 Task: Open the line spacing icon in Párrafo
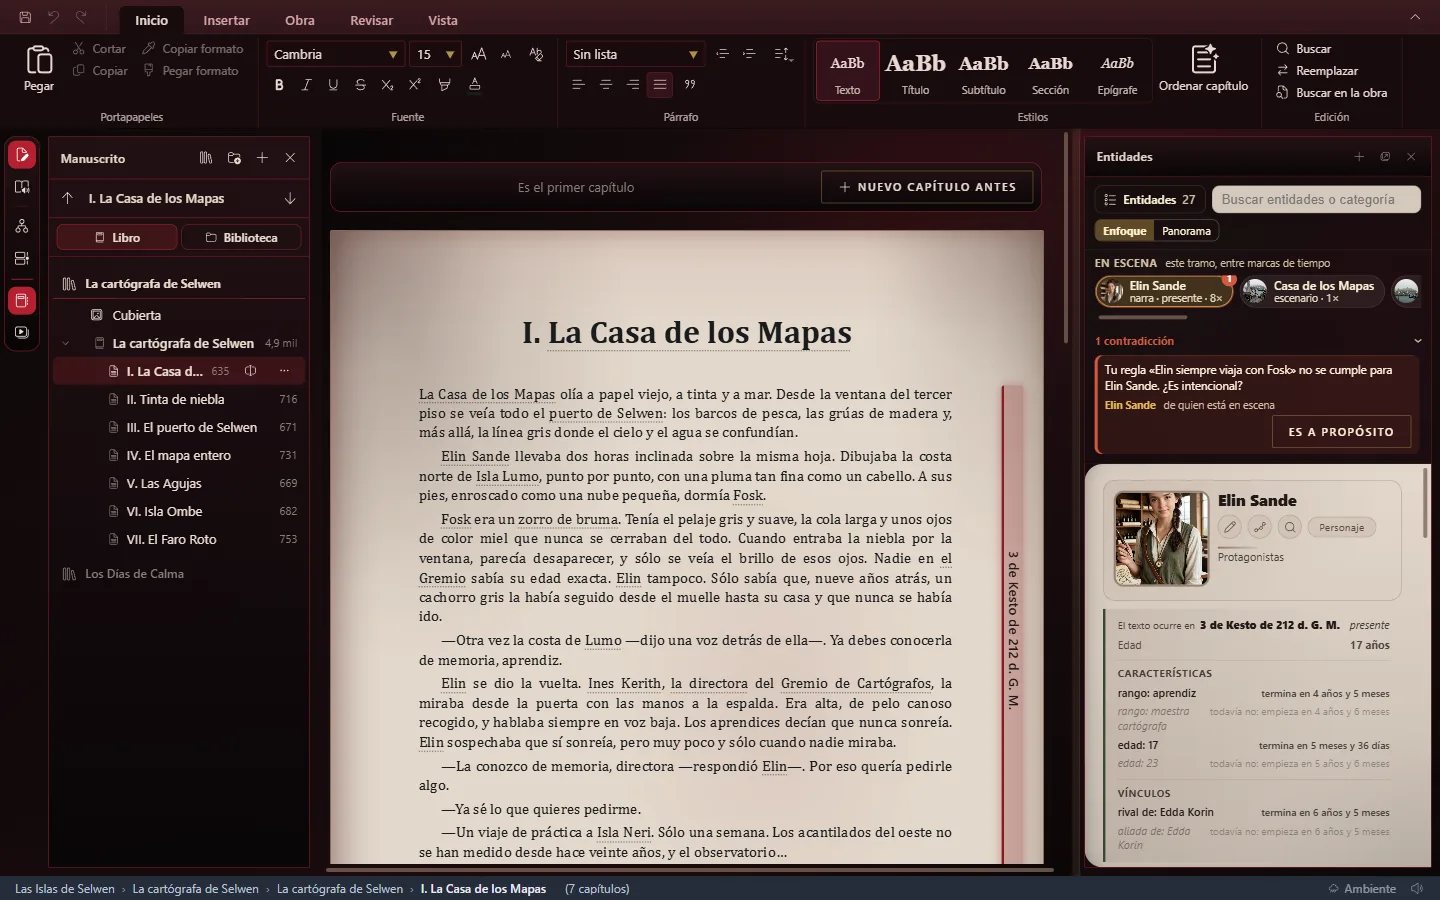coord(784,54)
